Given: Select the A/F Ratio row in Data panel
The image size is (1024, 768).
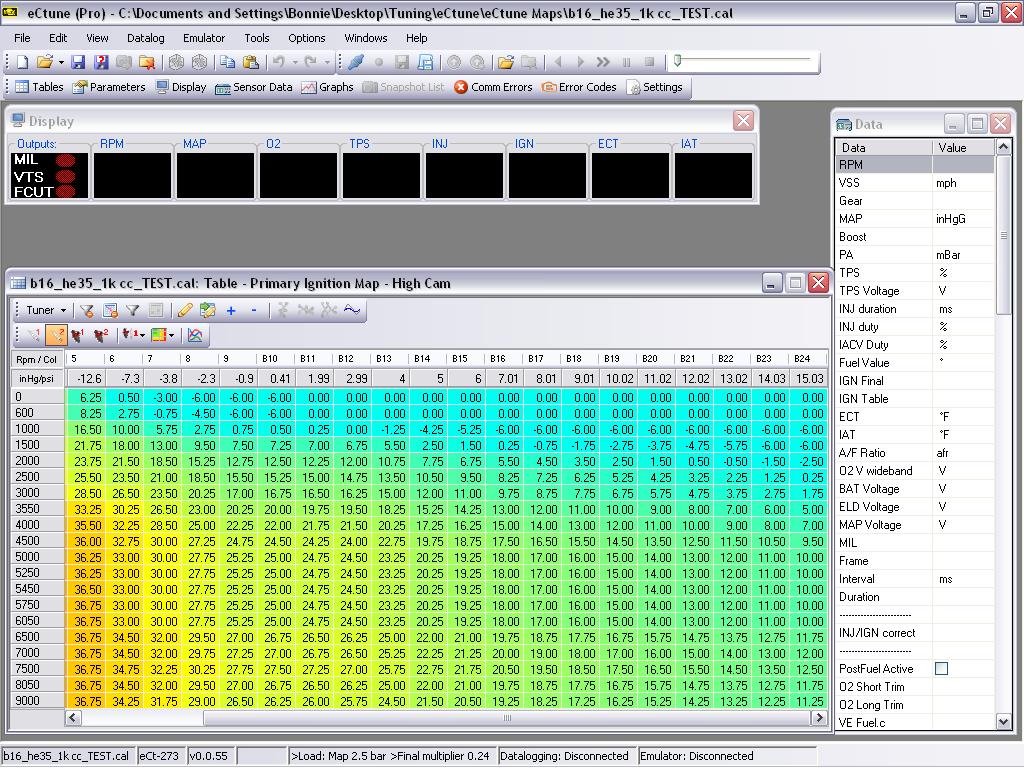Looking at the screenshot, I should coord(914,453).
